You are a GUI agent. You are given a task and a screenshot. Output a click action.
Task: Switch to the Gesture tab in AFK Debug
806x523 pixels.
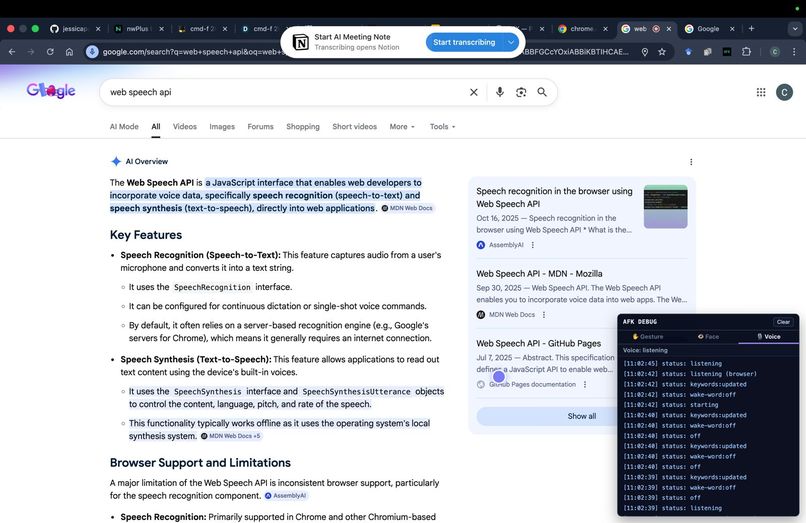[648, 336]
